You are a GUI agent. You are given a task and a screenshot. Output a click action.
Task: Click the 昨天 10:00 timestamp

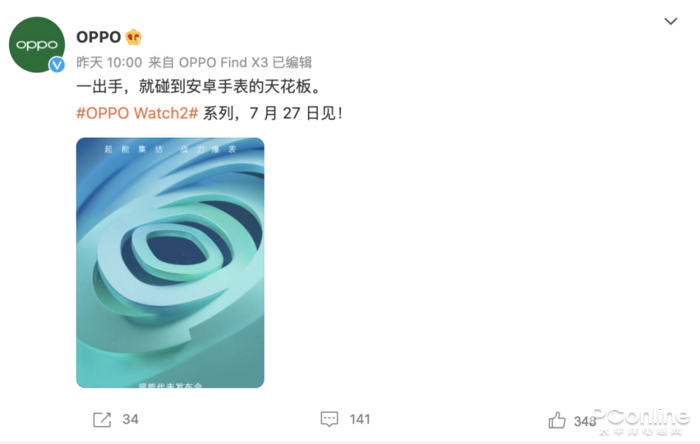[109, 62]
